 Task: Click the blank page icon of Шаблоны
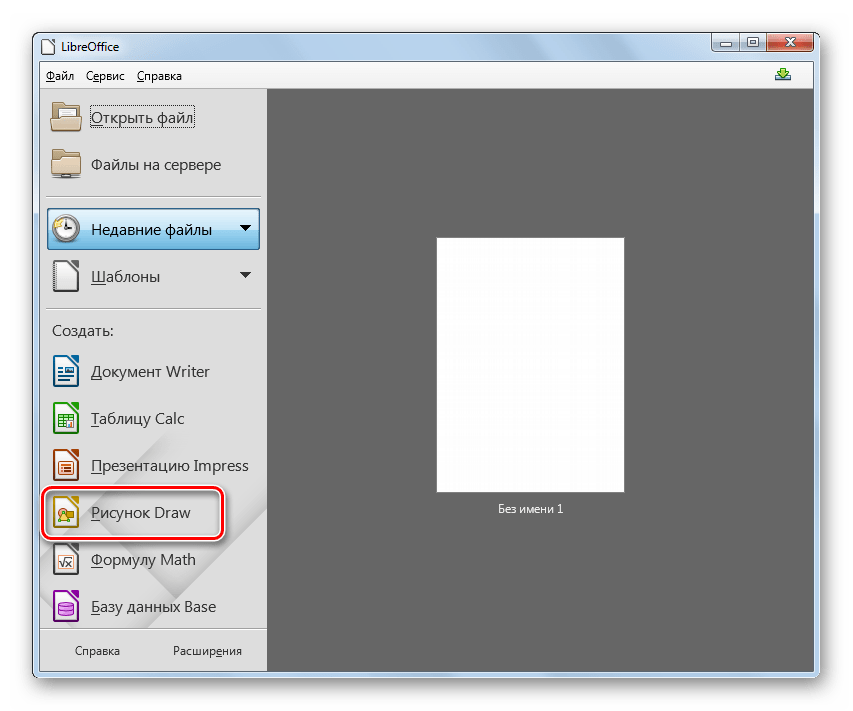[66, 276]
